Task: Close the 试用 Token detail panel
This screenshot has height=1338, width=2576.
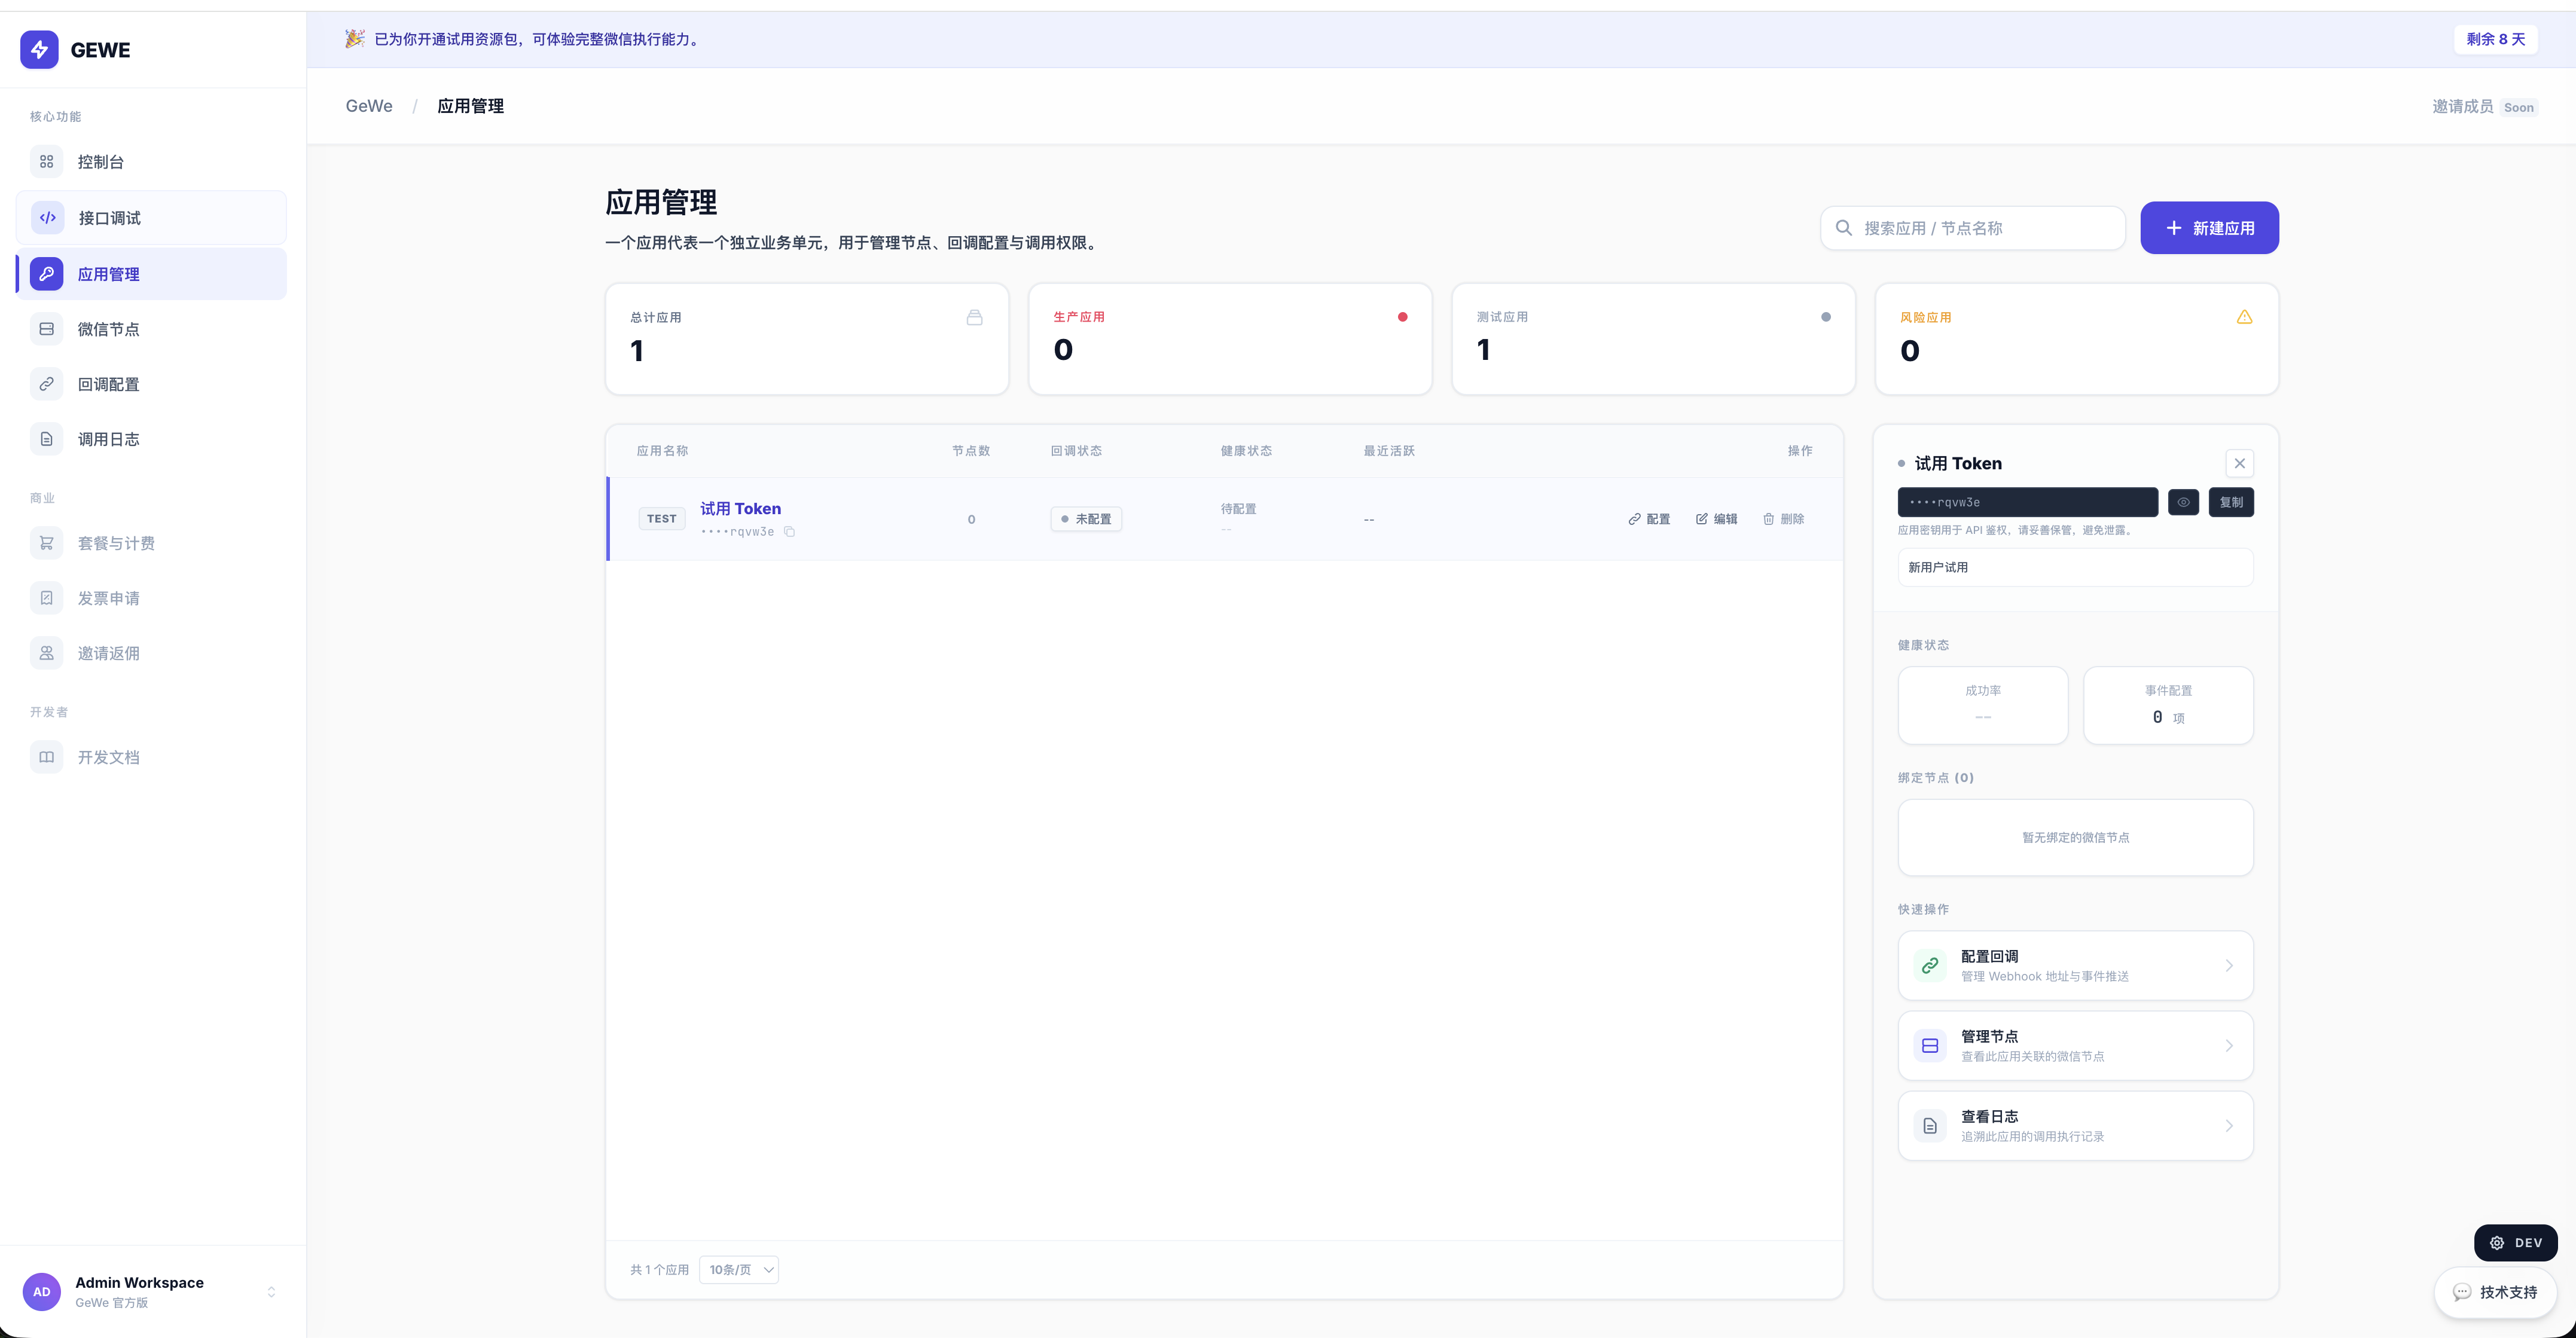Action: [x=2239, y=463]
